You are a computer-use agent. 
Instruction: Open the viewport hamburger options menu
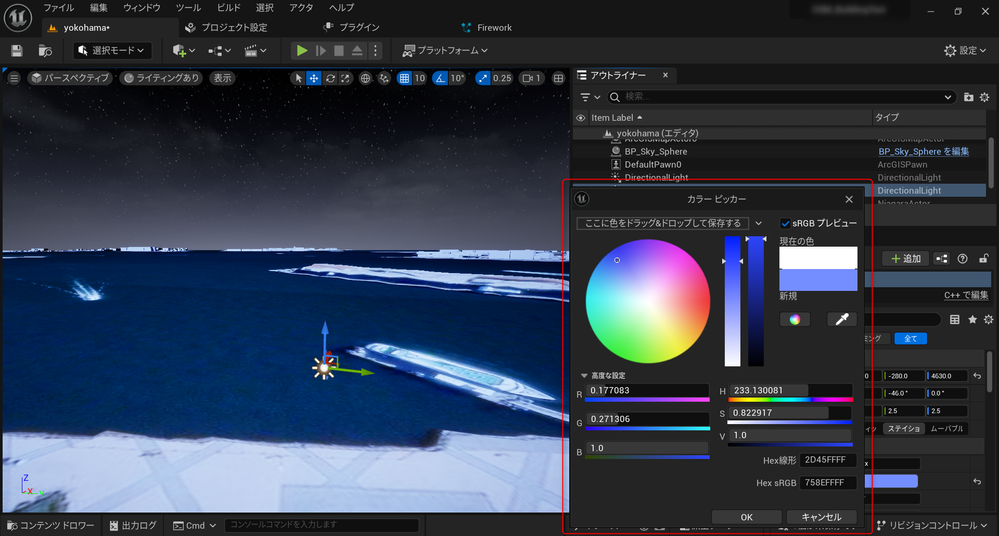[x=14, y=78]
